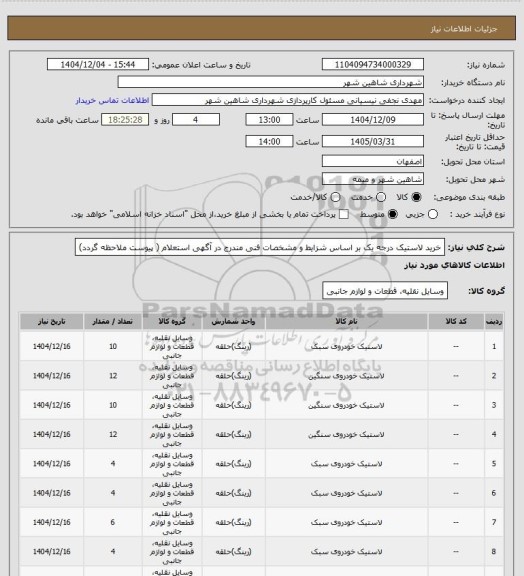Click the response deadline date 1404/12/09
Screen dimensions: 524x576
[373, 120]
